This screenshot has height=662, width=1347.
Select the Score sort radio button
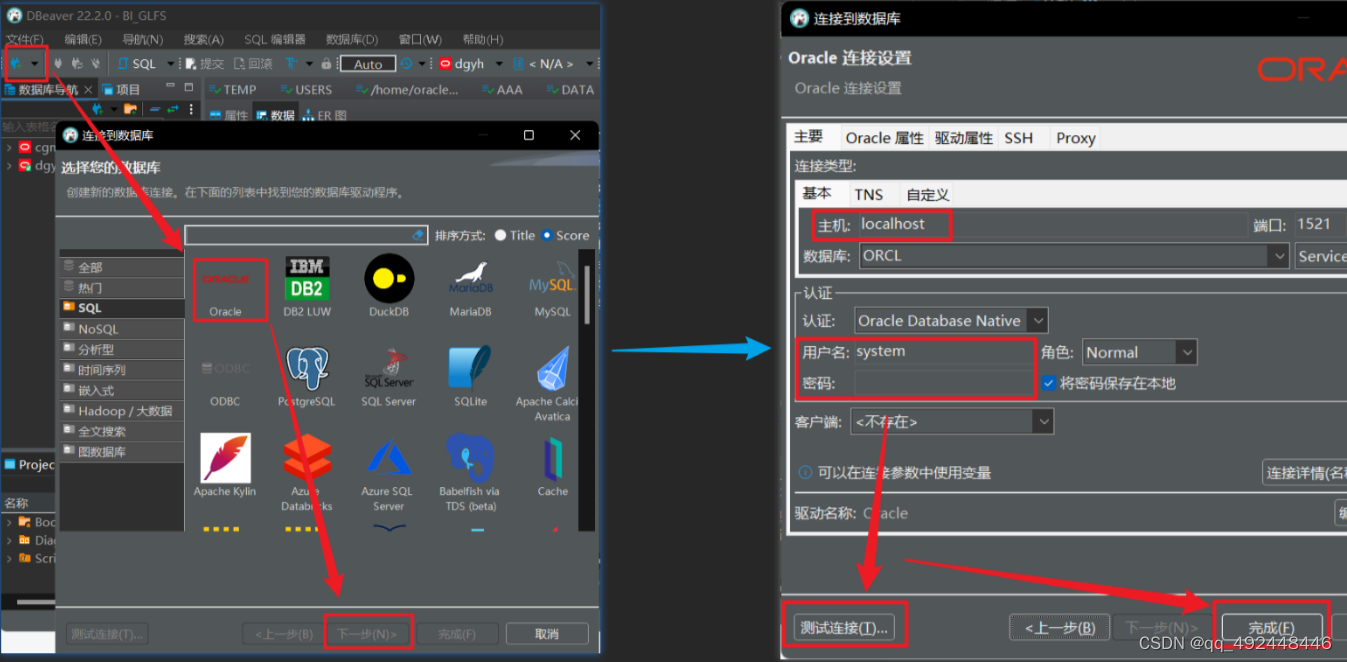(x=547, y=235)
